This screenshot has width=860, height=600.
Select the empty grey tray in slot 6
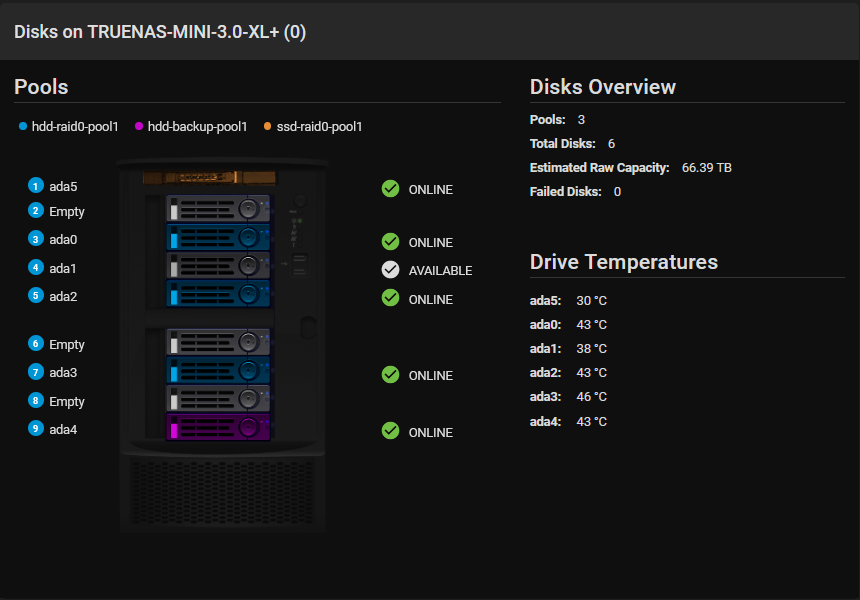(x=218, y=343)
